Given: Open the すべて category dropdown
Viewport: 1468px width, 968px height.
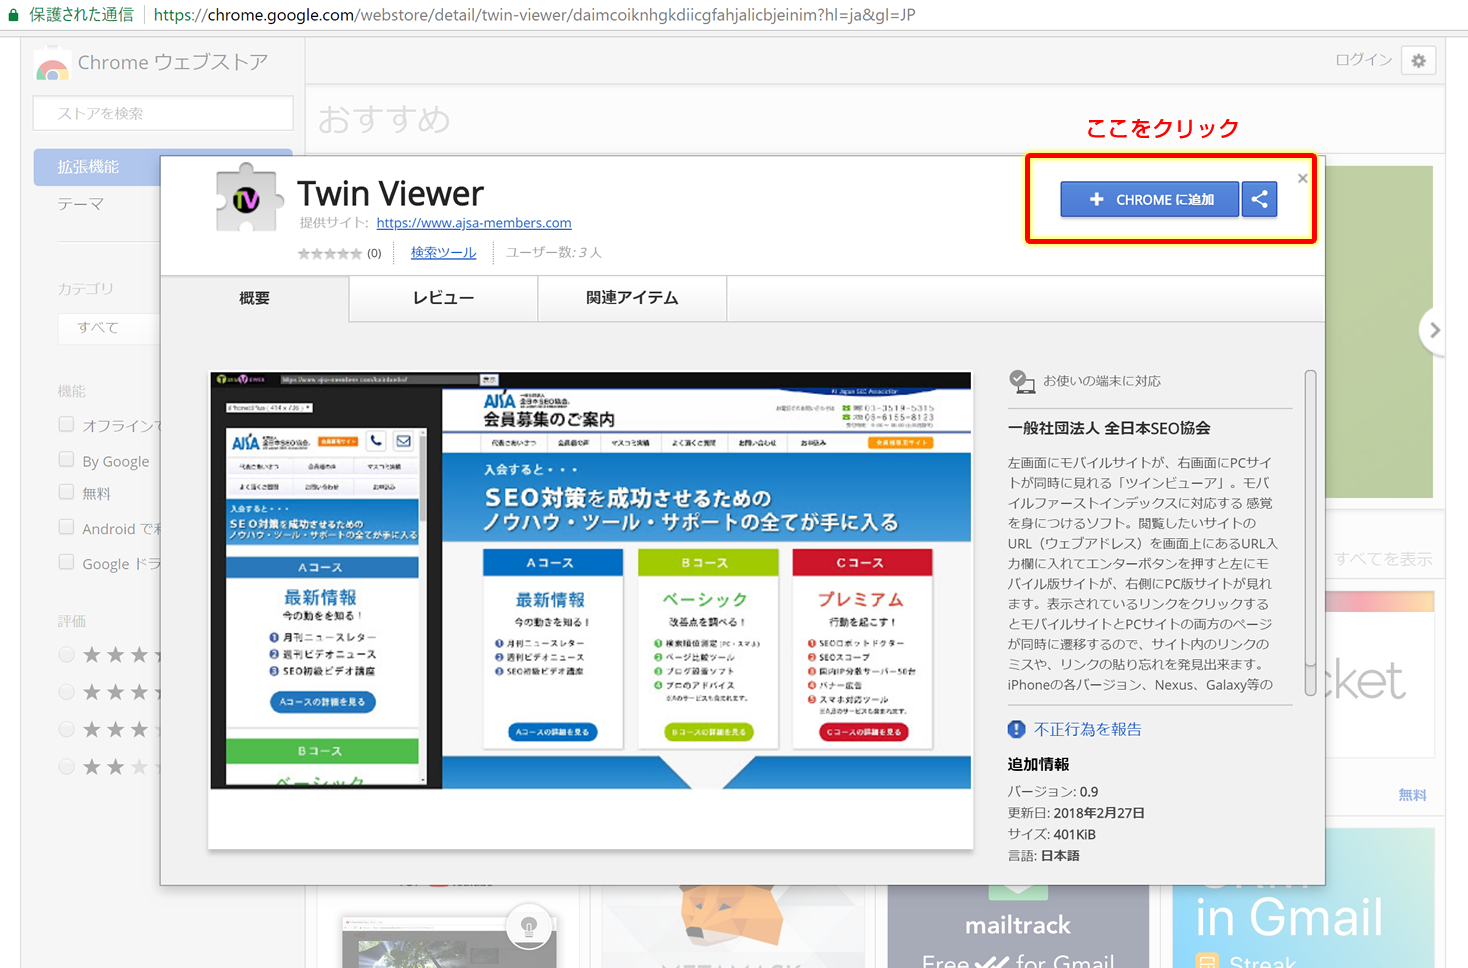Looking at the screenshot, I should point(108,327).
